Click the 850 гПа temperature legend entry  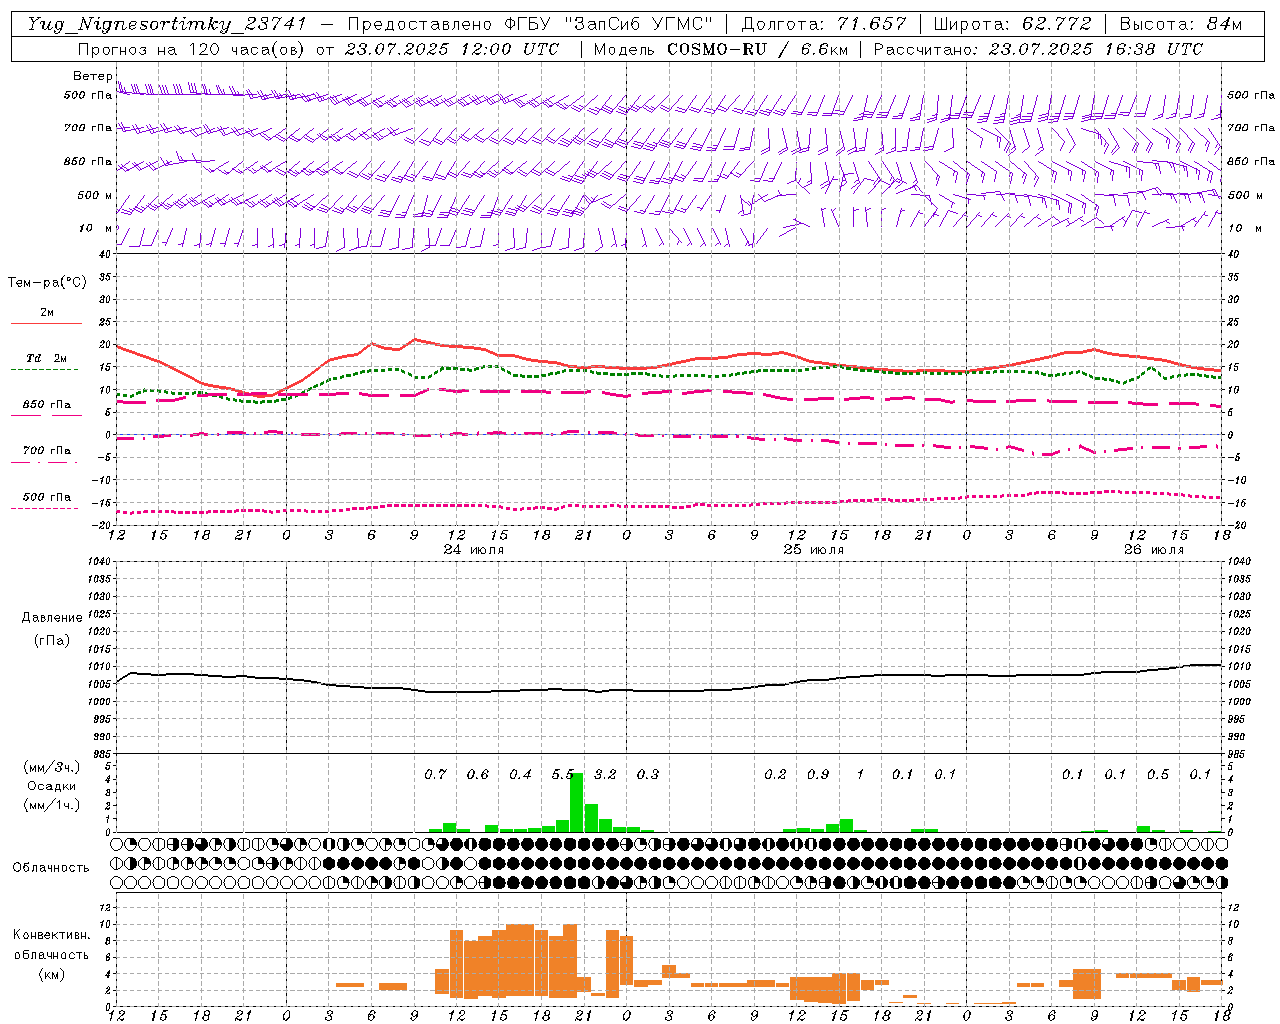pyautogui.click(x=46, y=405)
